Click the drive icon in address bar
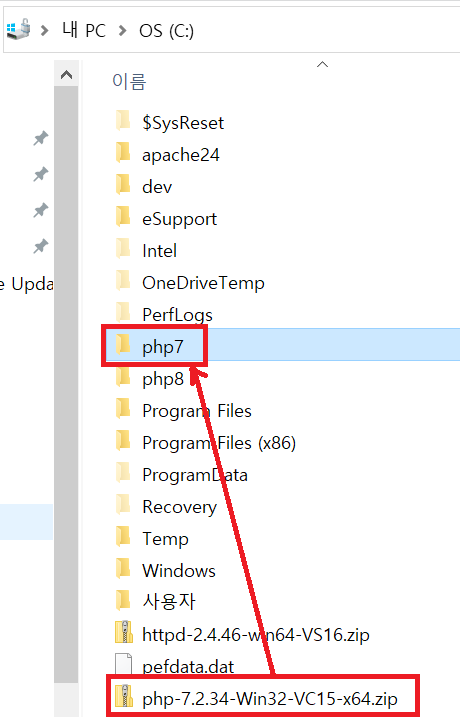 (x=18, y=29)
